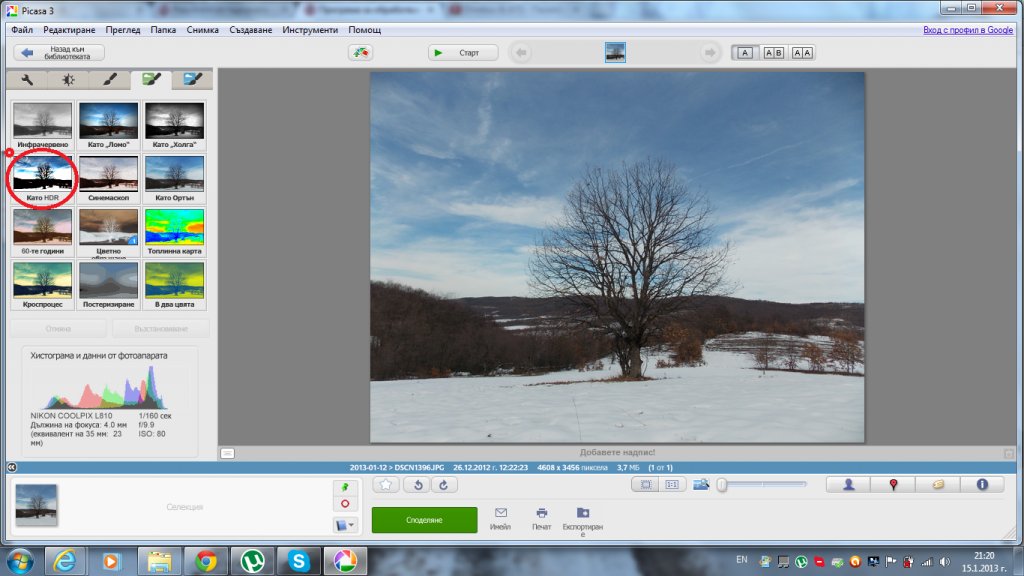Viewport: 1024px width, 576px height.
Task: Export photo with Експортиране icon
Action: click(583, 521)
